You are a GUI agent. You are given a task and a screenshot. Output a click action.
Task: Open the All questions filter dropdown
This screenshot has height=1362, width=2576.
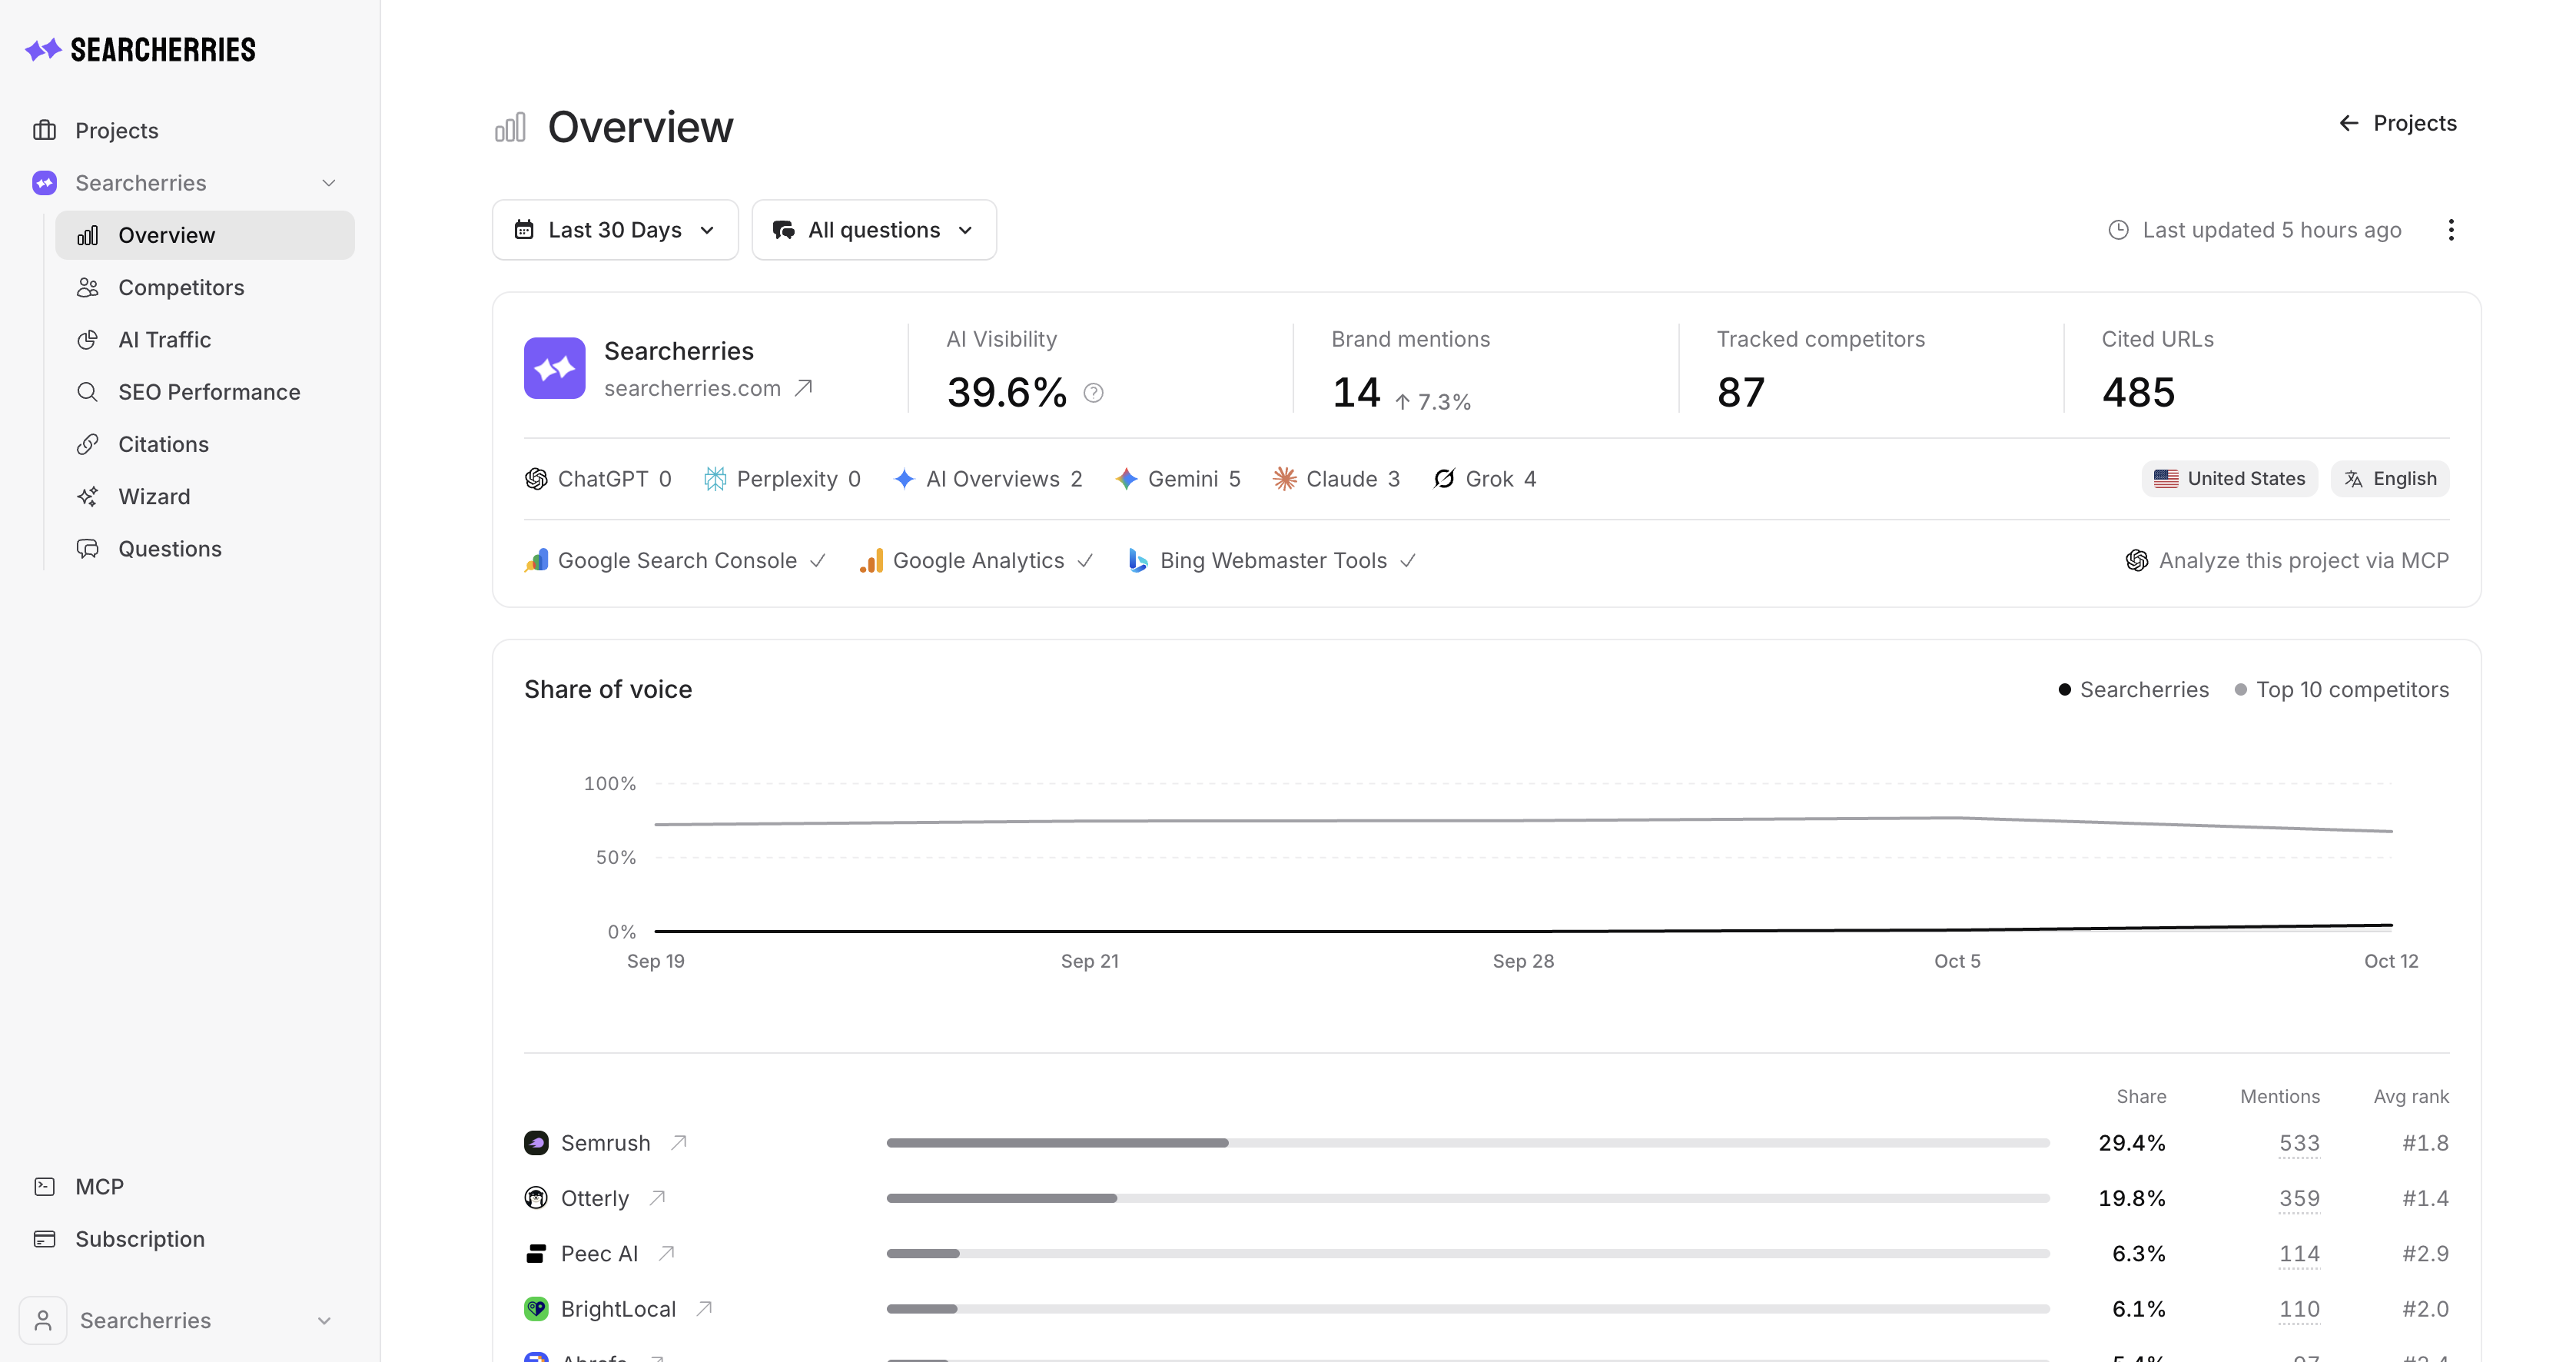(x=874, y=230)
